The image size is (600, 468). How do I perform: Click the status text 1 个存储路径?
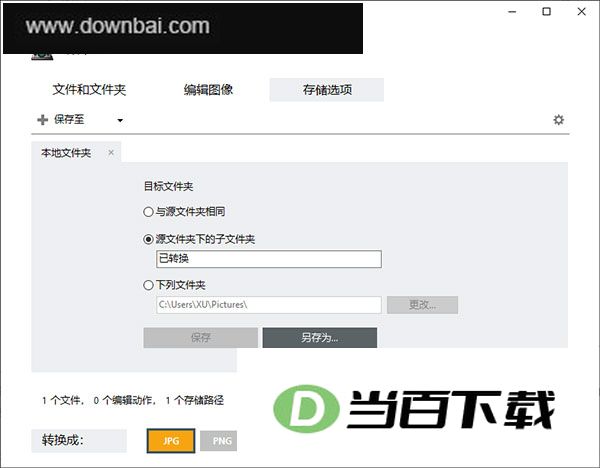coord(195,401)
